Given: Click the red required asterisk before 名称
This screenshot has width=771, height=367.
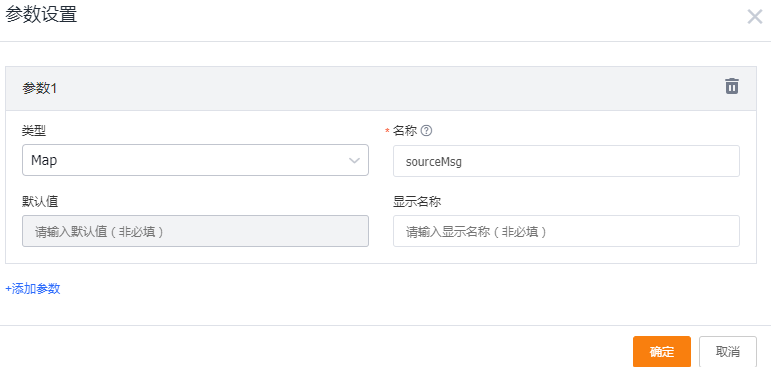Looking at the screenshot, I should (x=387, y=131).
